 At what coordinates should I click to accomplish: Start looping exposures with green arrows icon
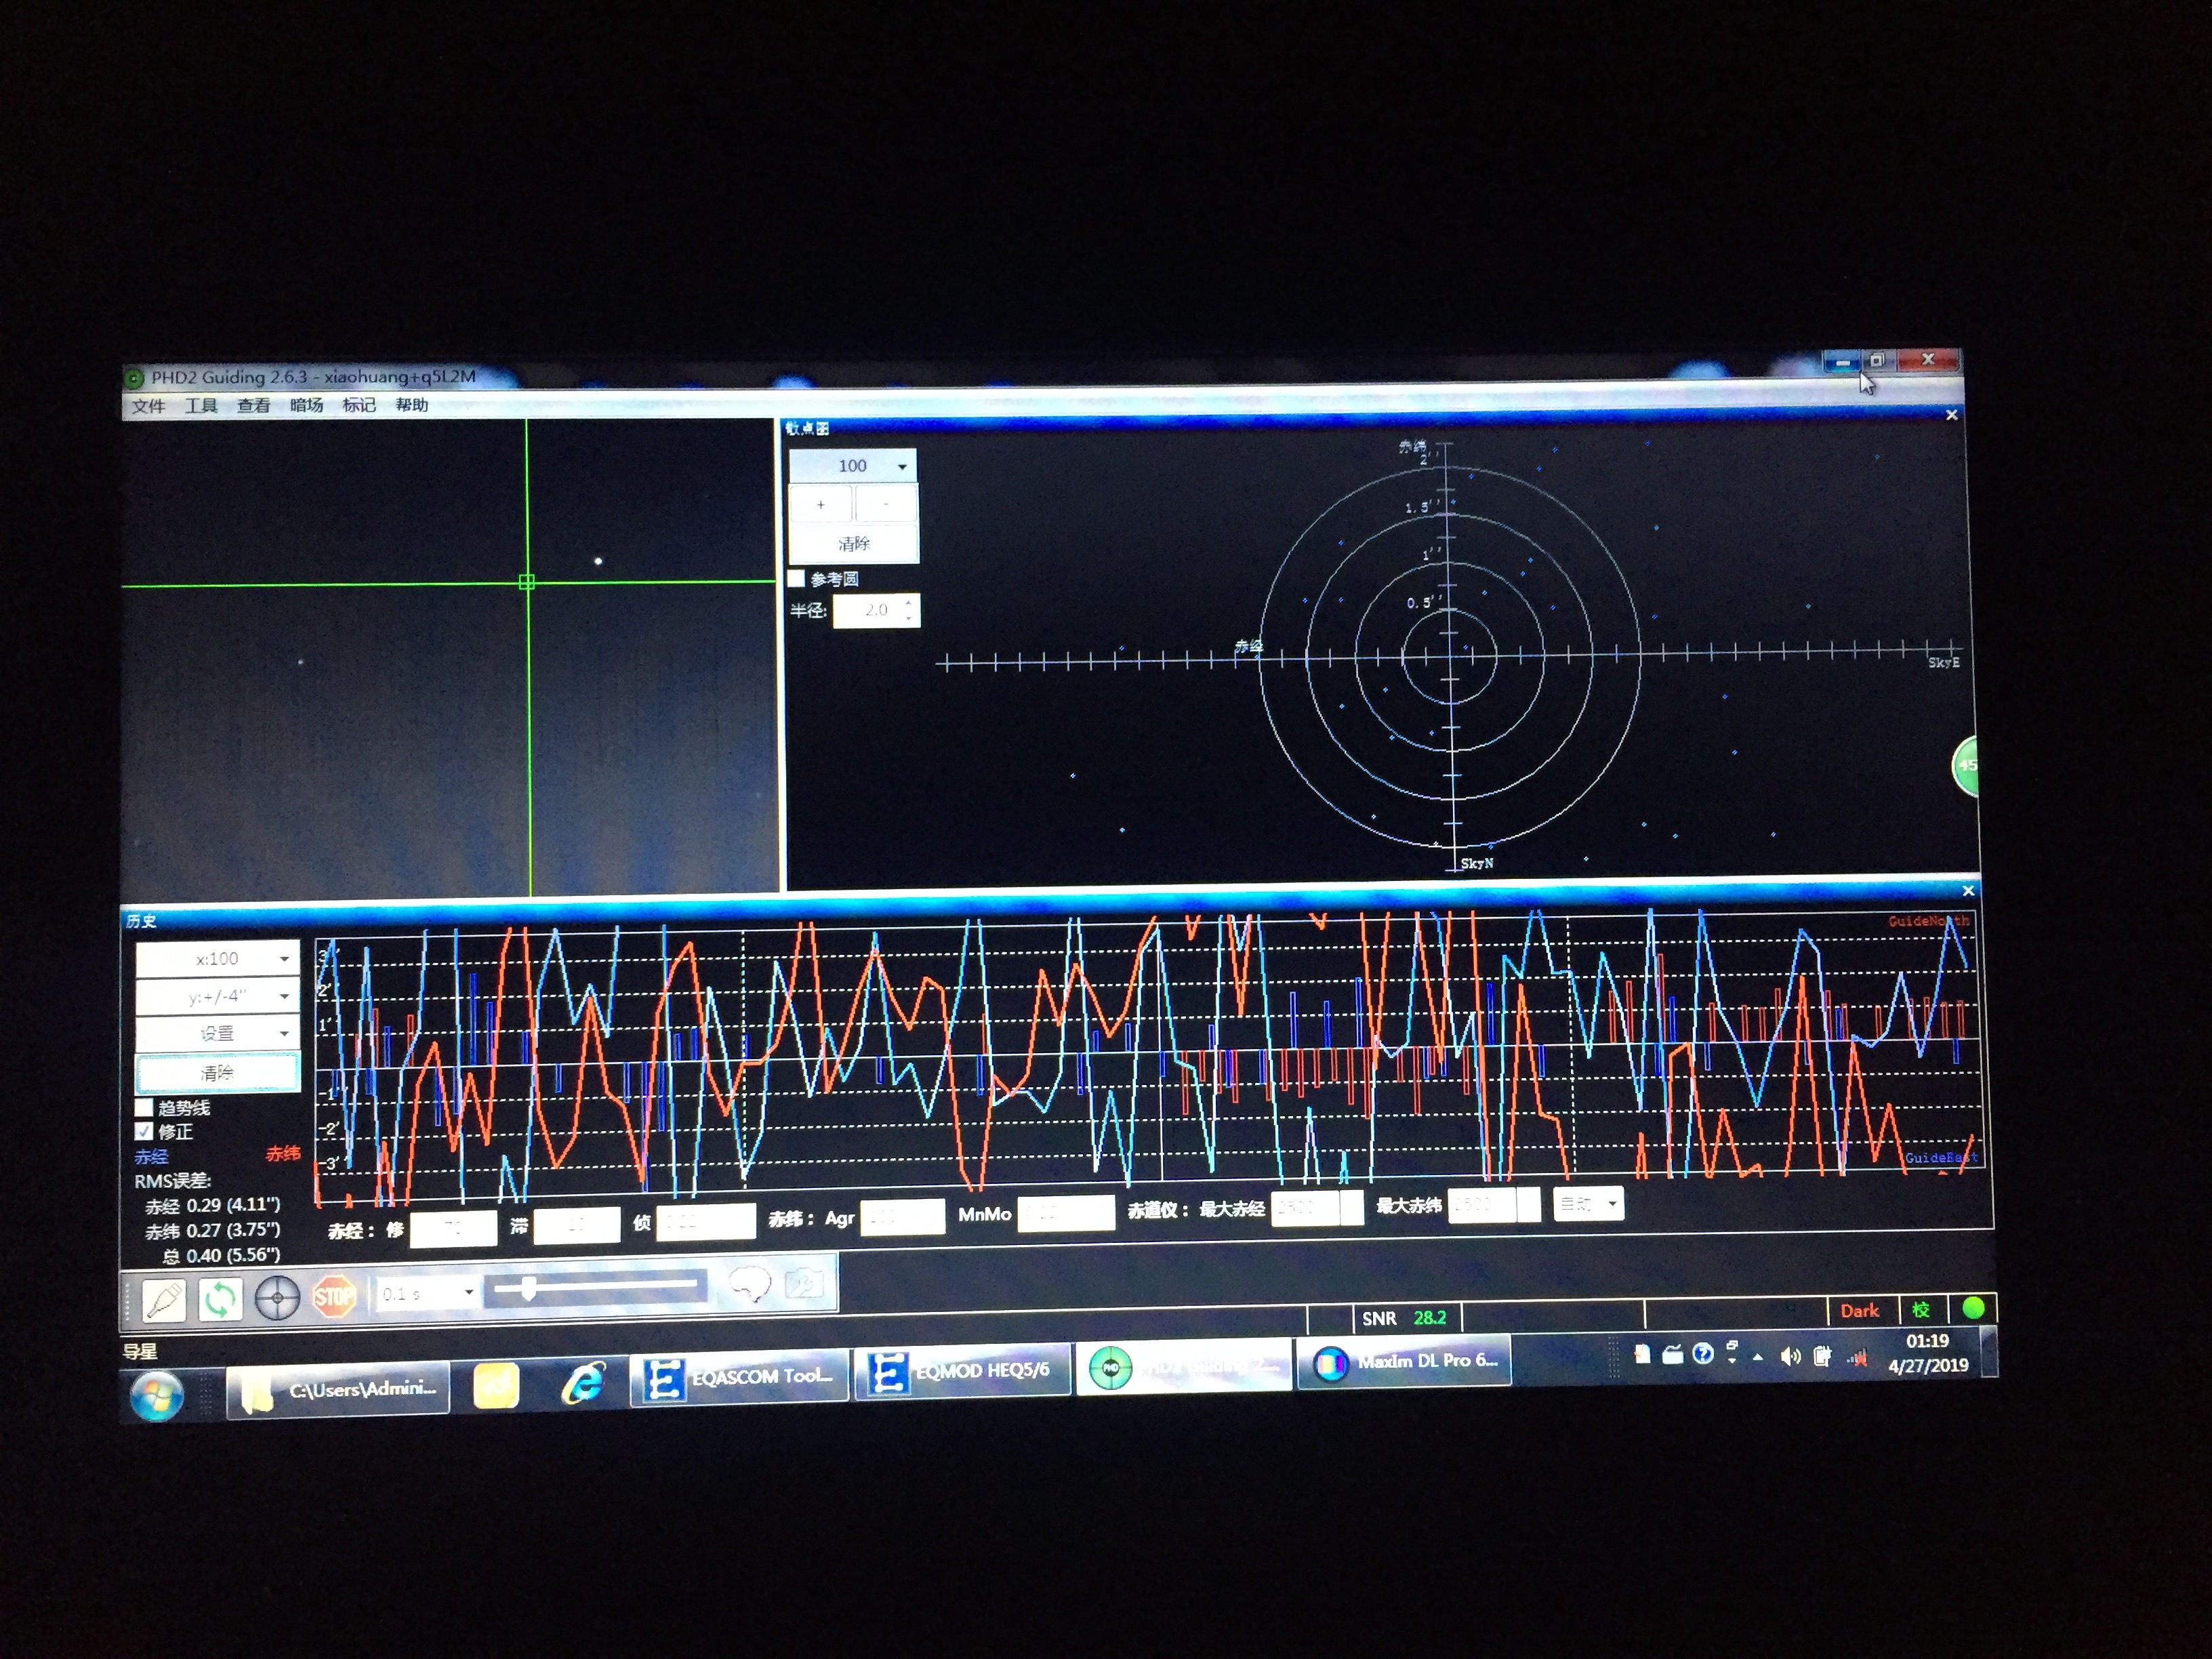[x=220, y=1299]
